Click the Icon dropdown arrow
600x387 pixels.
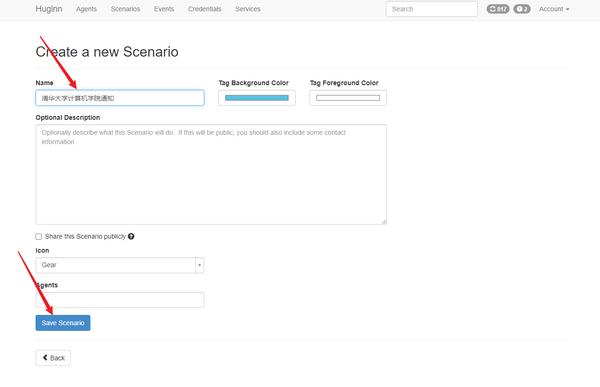point(199,265)
